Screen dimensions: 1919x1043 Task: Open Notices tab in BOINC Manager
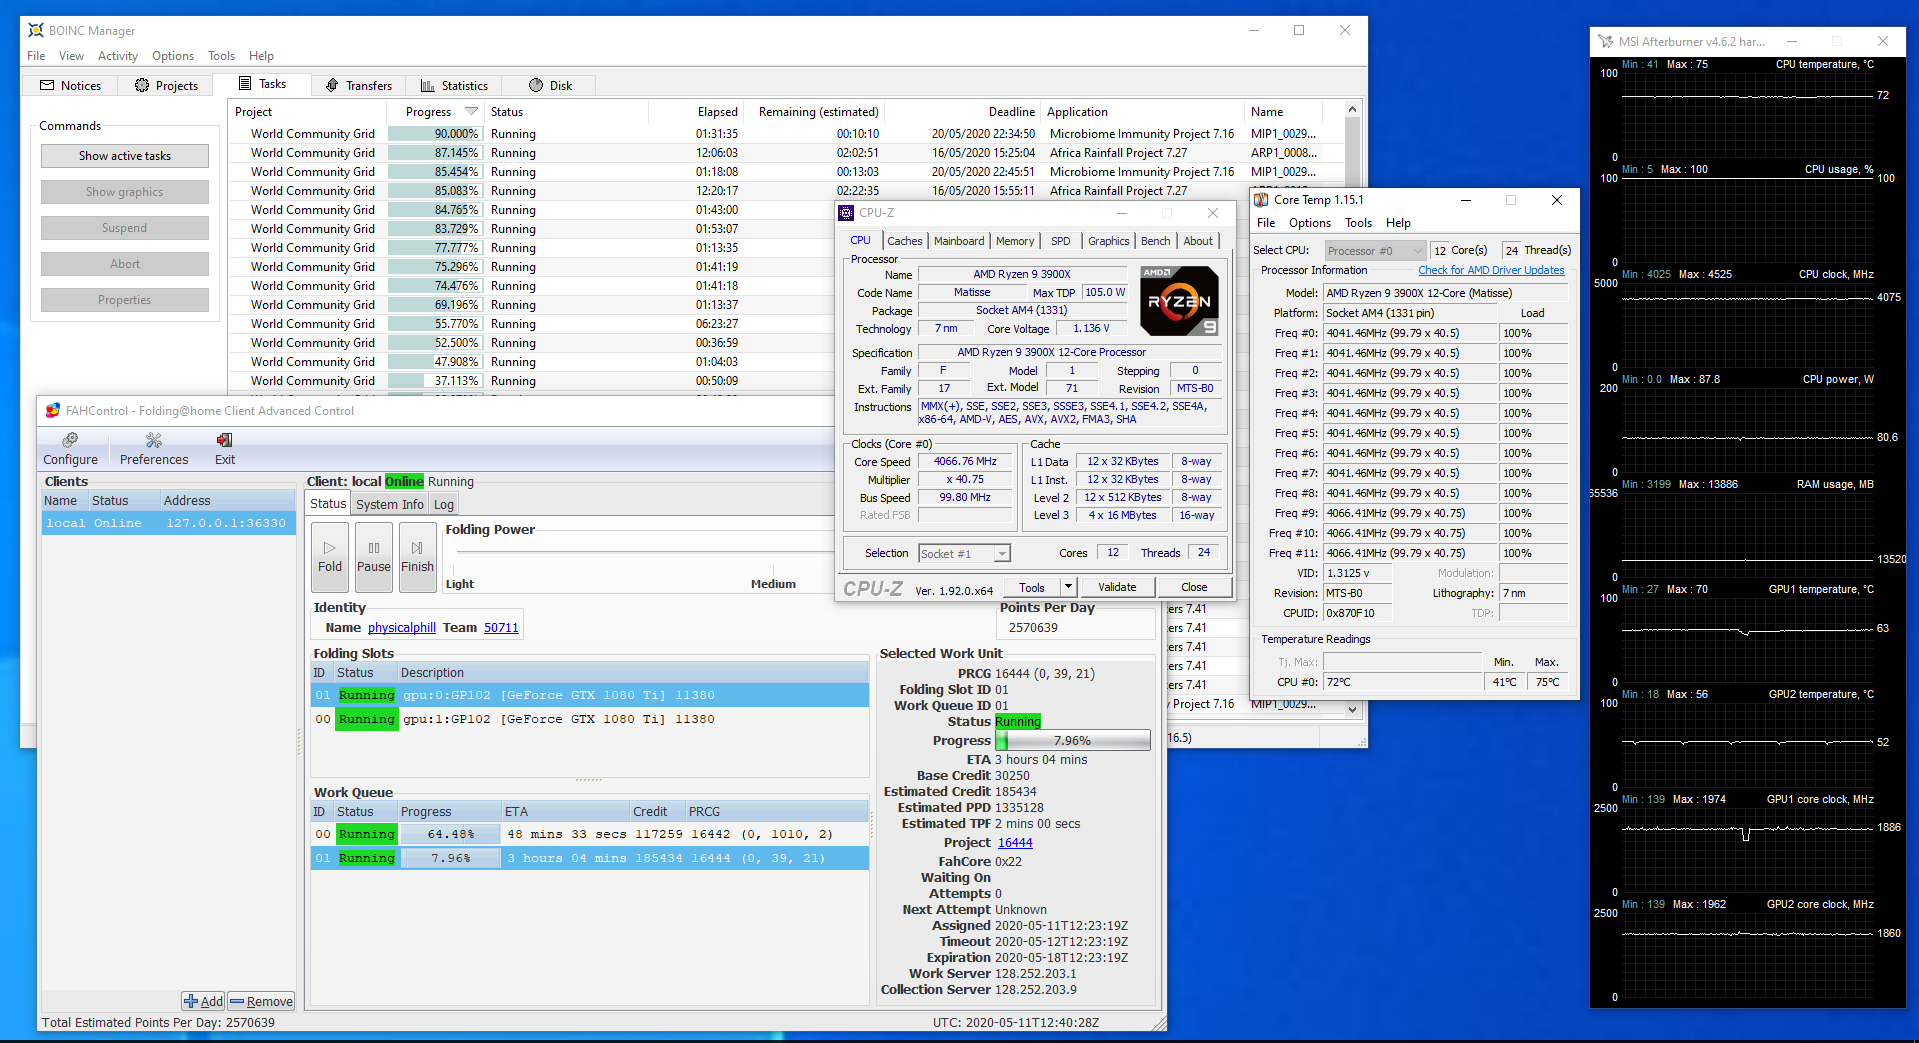click(x=71, y=85)
